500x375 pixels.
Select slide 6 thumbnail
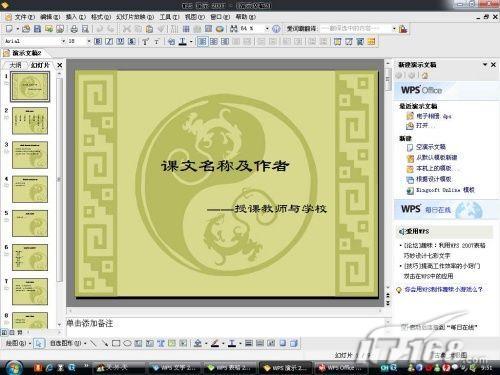tap(30, 257)
